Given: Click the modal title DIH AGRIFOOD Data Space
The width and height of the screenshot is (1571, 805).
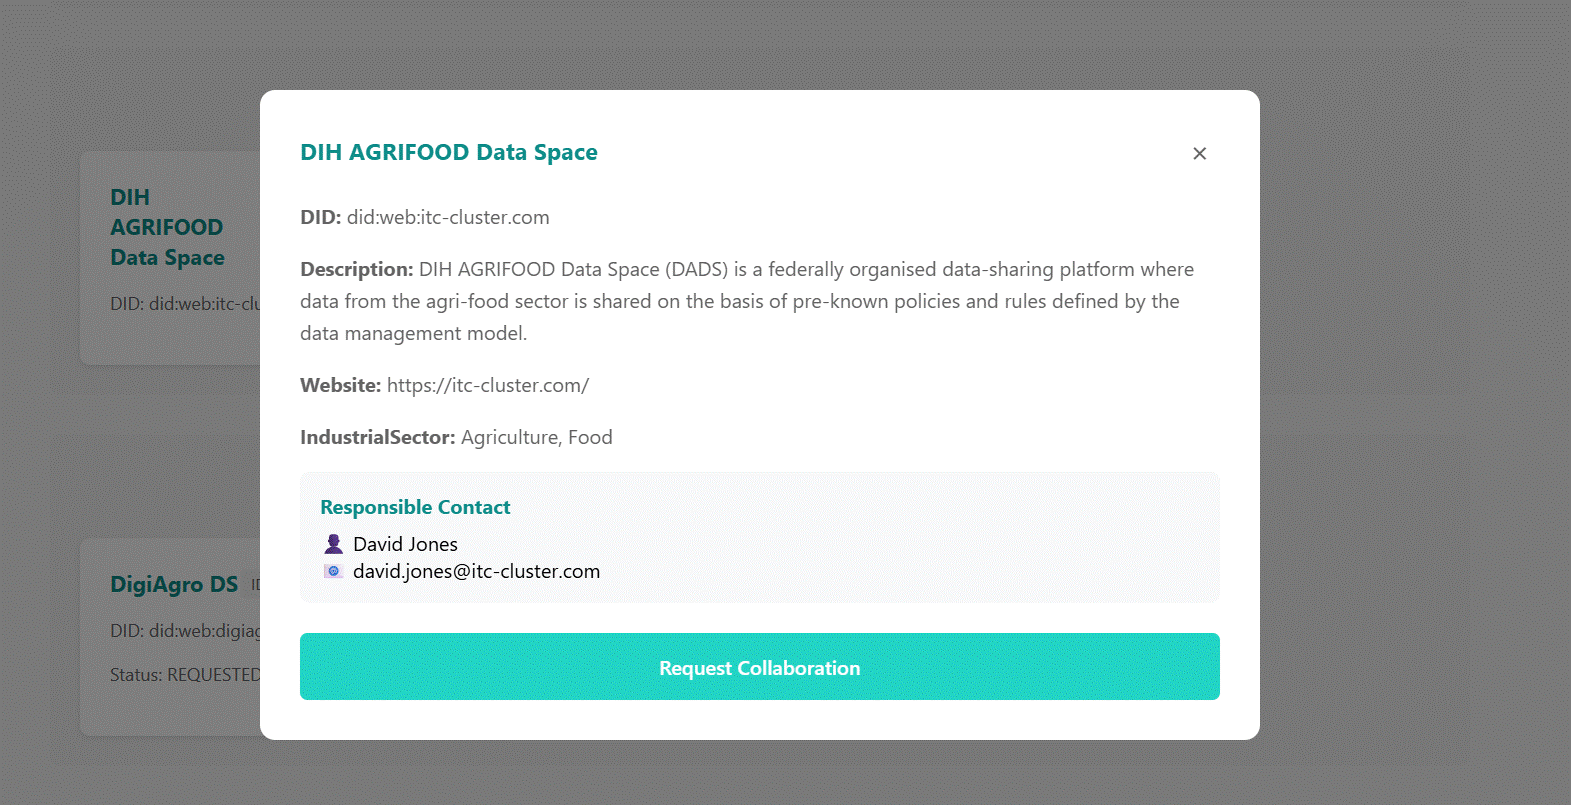Looking at the screenshot, I should click(x=449, y=152).
